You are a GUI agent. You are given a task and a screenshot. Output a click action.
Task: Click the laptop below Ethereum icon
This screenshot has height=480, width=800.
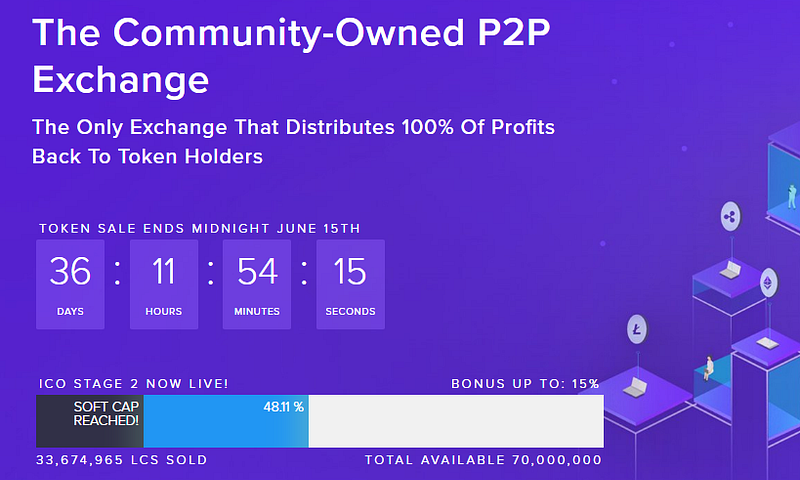pyautogui.click(x=767, y=343)
